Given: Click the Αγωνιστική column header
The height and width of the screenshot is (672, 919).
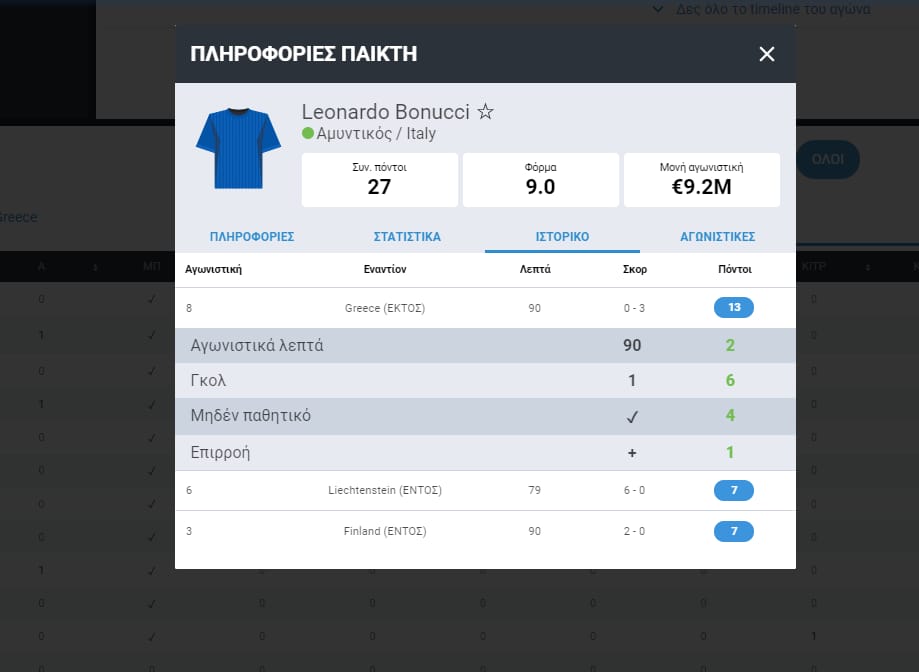Looking at the screenshot, I should [x=213, y=270].
